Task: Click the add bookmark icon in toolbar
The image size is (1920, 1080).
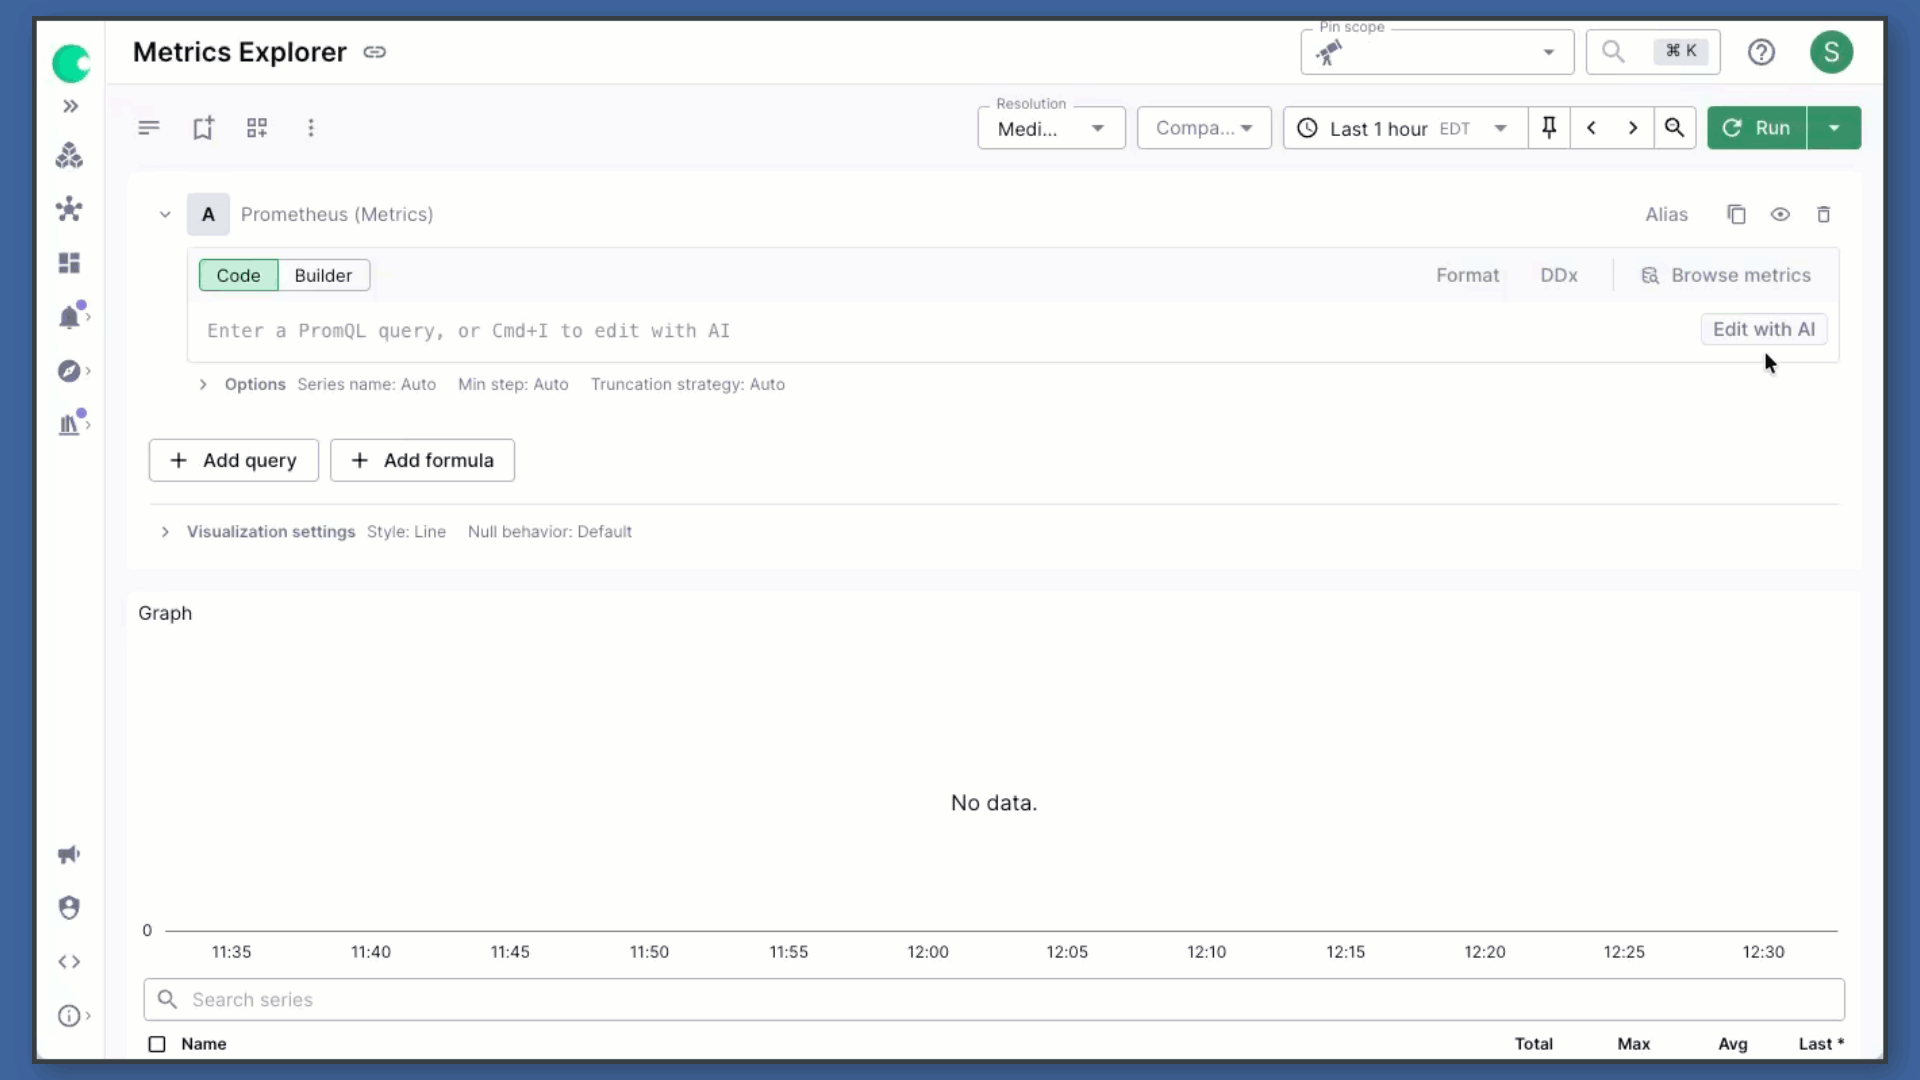Action: 203,128
